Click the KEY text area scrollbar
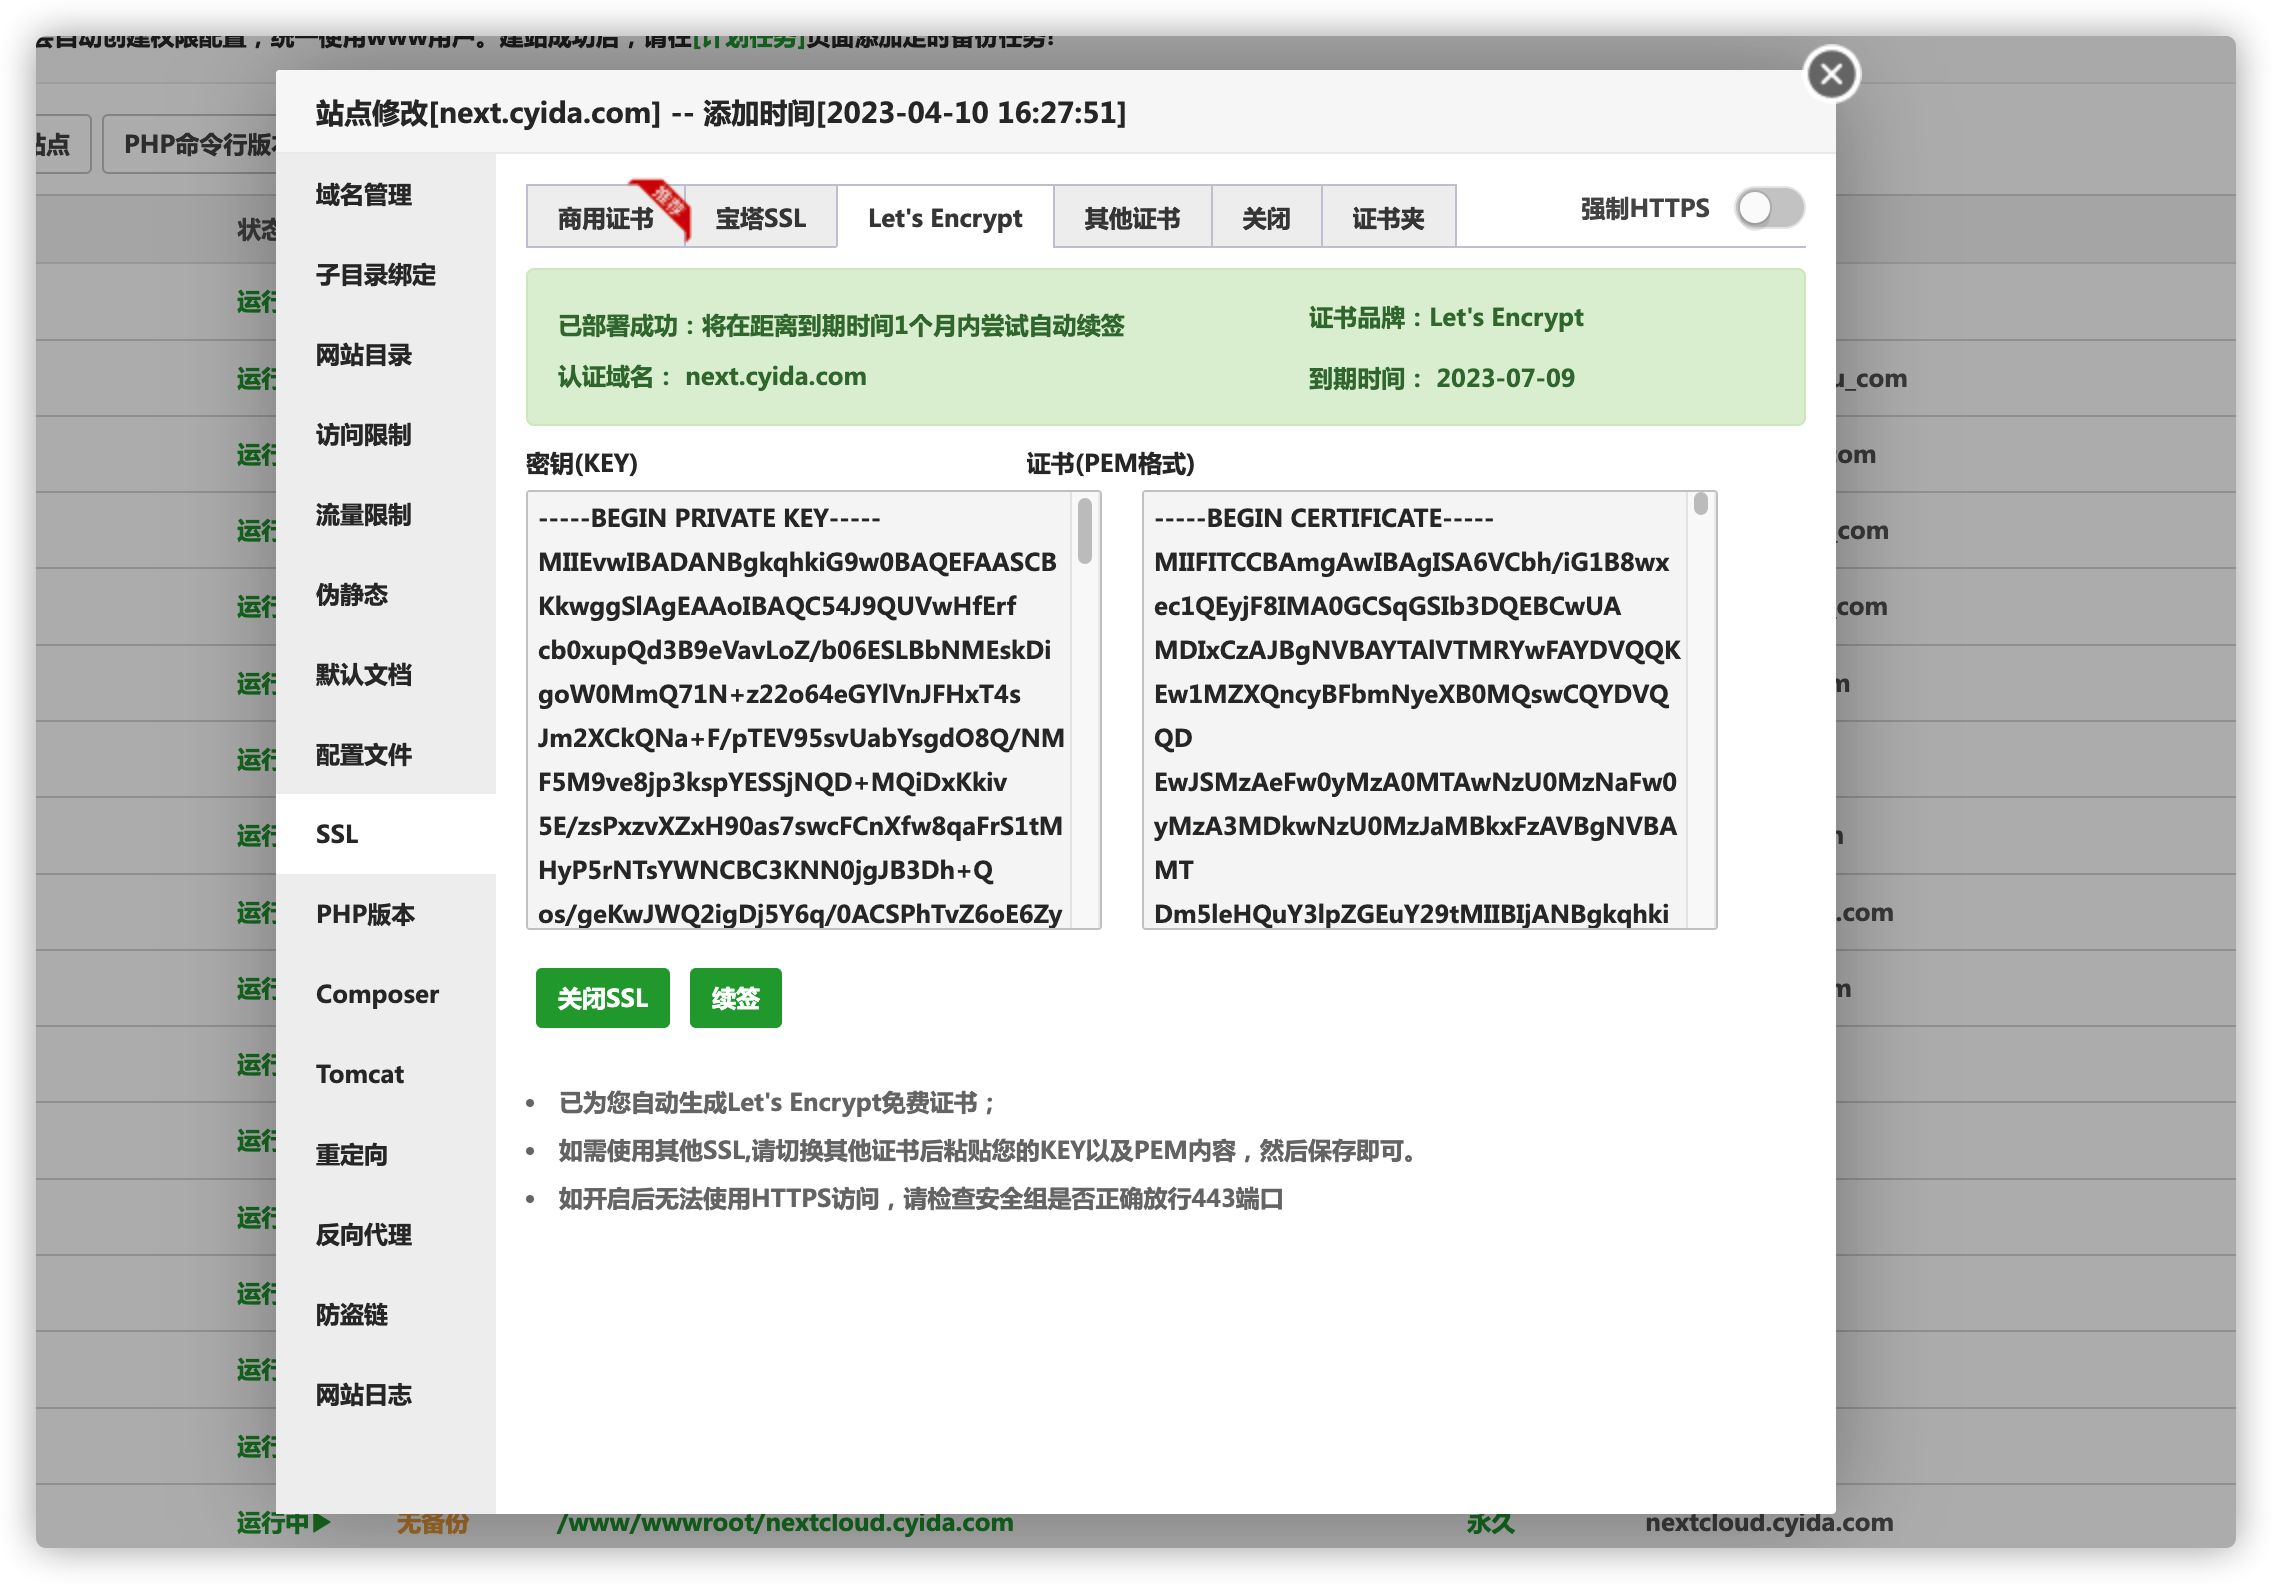The height and width of the screenshot is (1584, 2272). pyautogui.click(x=1085, y=532)
